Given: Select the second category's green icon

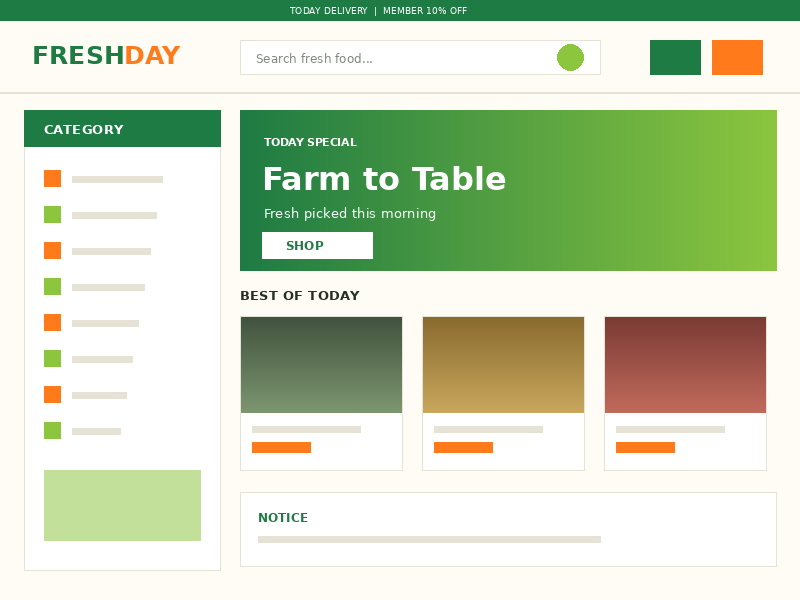Looking at the screenshot, I should pyautogui.click(x=53, y=214).
